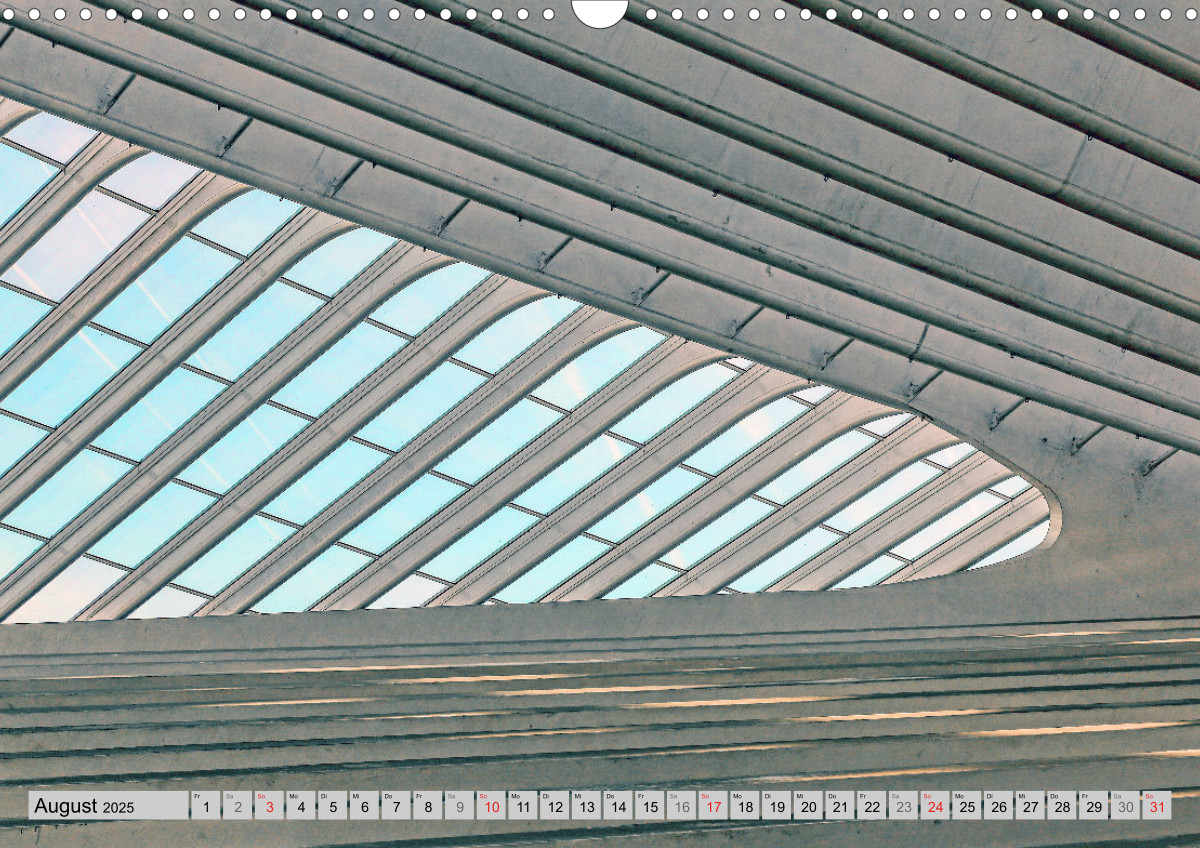Select Friday, day 29 cell
The height and width of the screenshot is (848, 1200).
1094,805
